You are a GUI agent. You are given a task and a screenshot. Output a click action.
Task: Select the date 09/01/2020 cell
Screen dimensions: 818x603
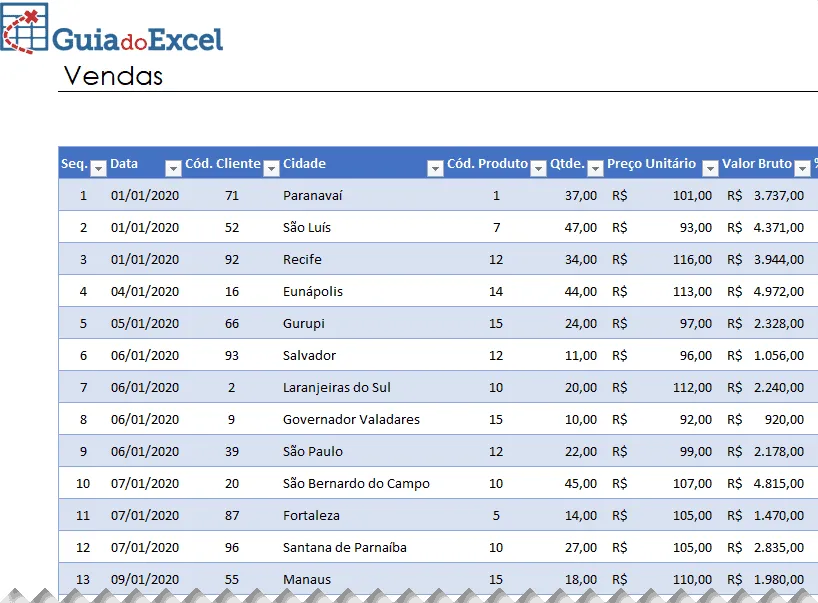click(145, 579)
